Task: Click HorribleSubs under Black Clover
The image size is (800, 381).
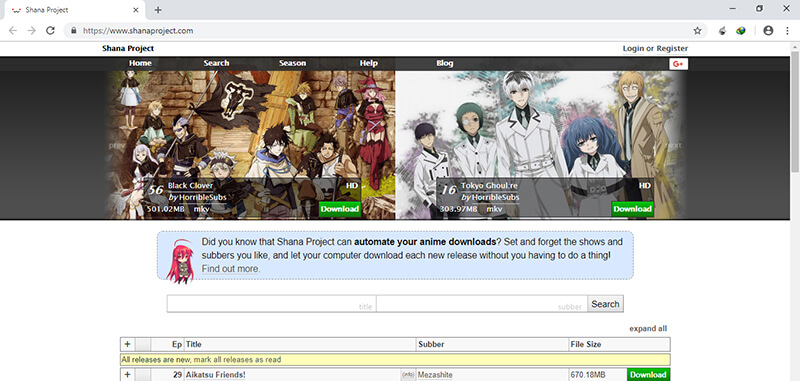Action: tap(203, 197)
